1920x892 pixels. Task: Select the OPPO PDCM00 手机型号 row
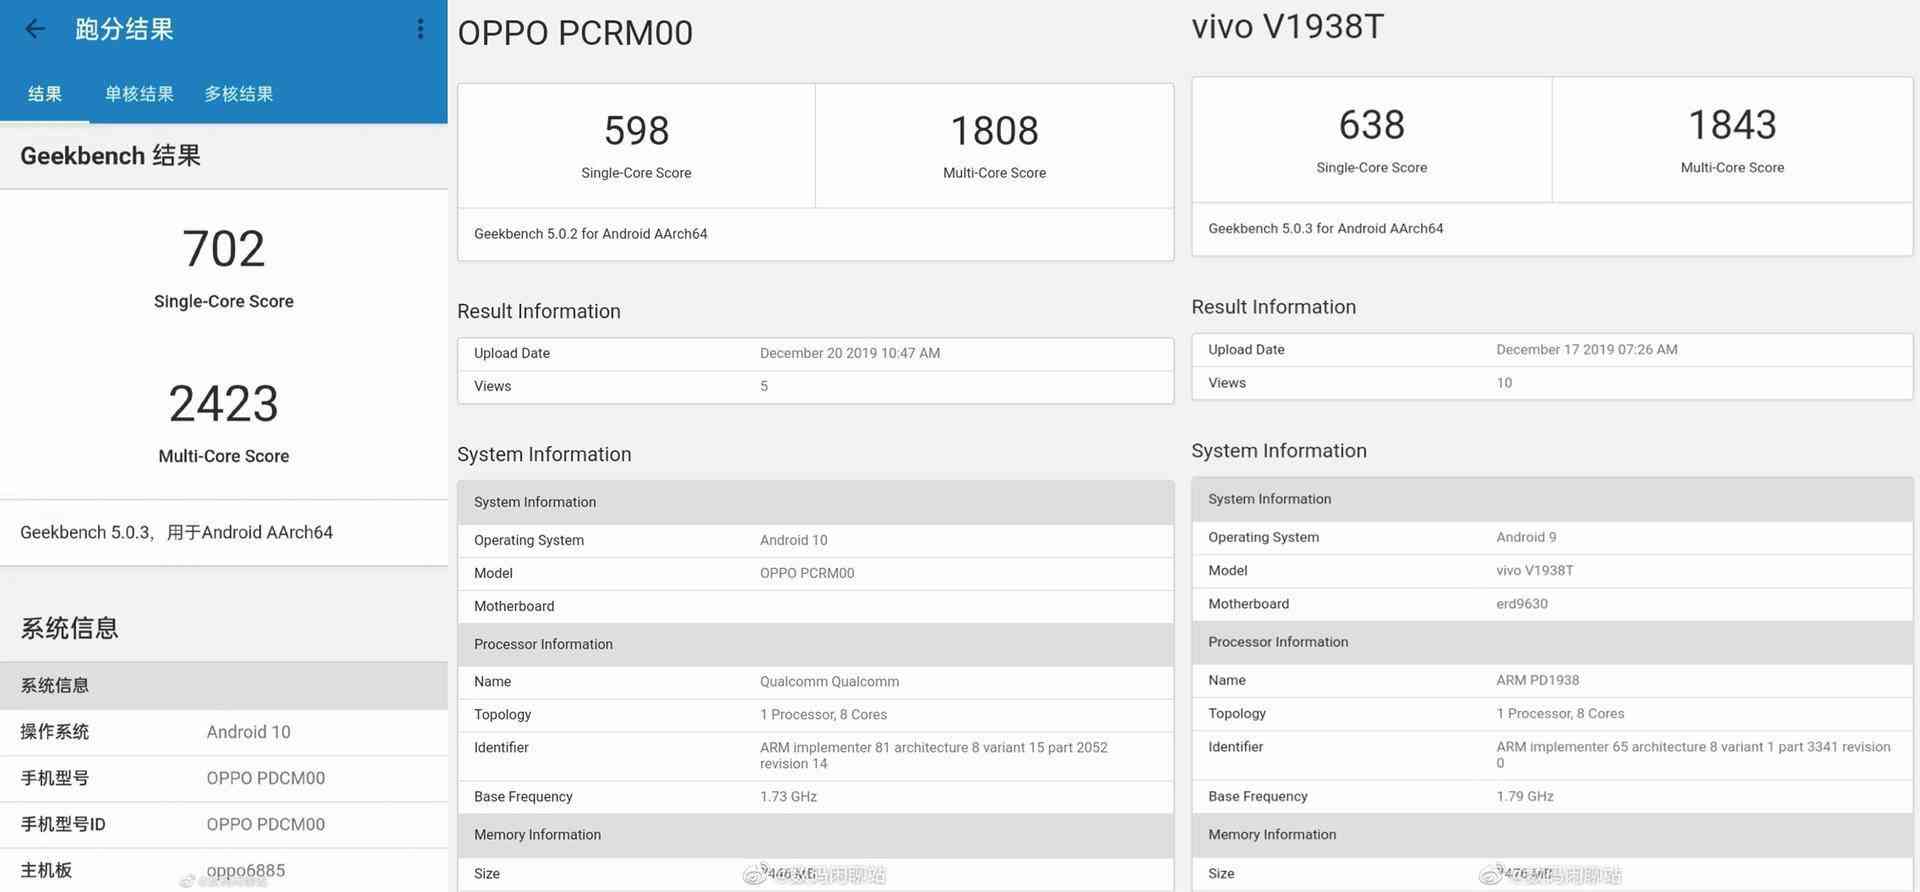click(224, 778)
